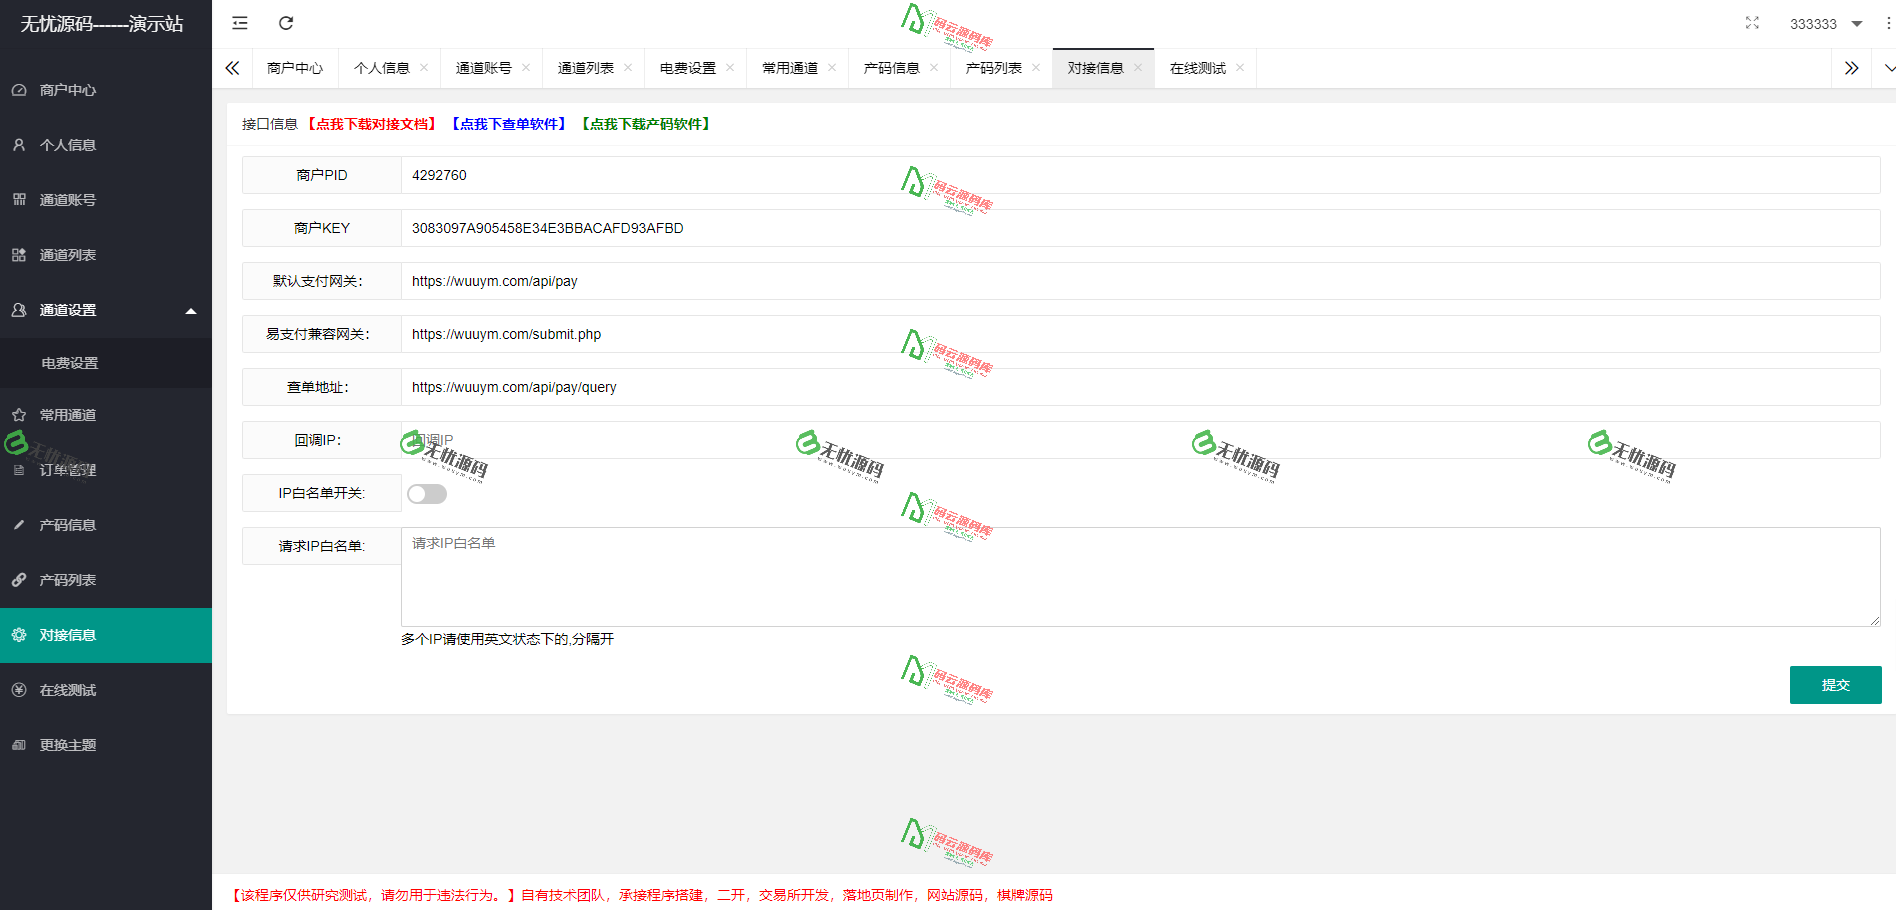The image size is (1896, 910).
Task: Open the 点我下载对接文档 download link
Action: pyautogui.click(x=372, y=123)
